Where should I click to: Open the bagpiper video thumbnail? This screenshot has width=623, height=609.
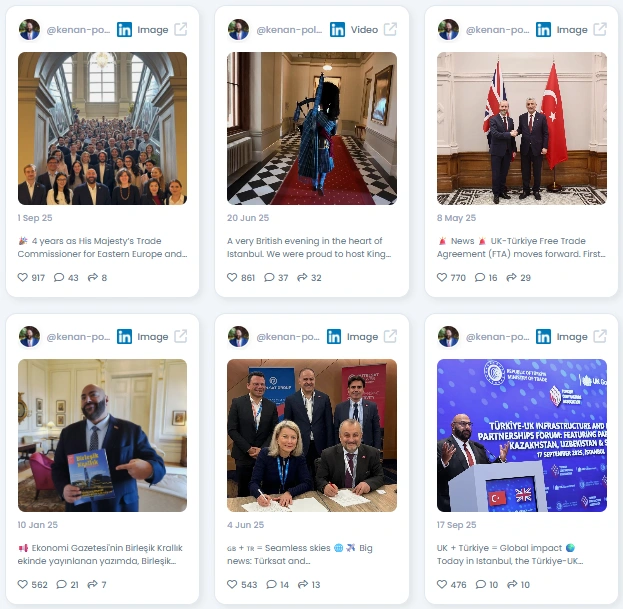[312, 128]
